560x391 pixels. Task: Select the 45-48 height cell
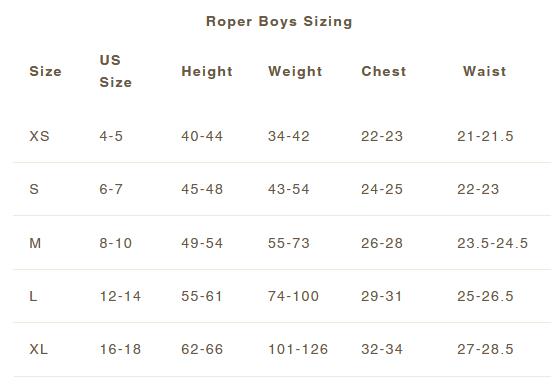[x=202, y=189]
